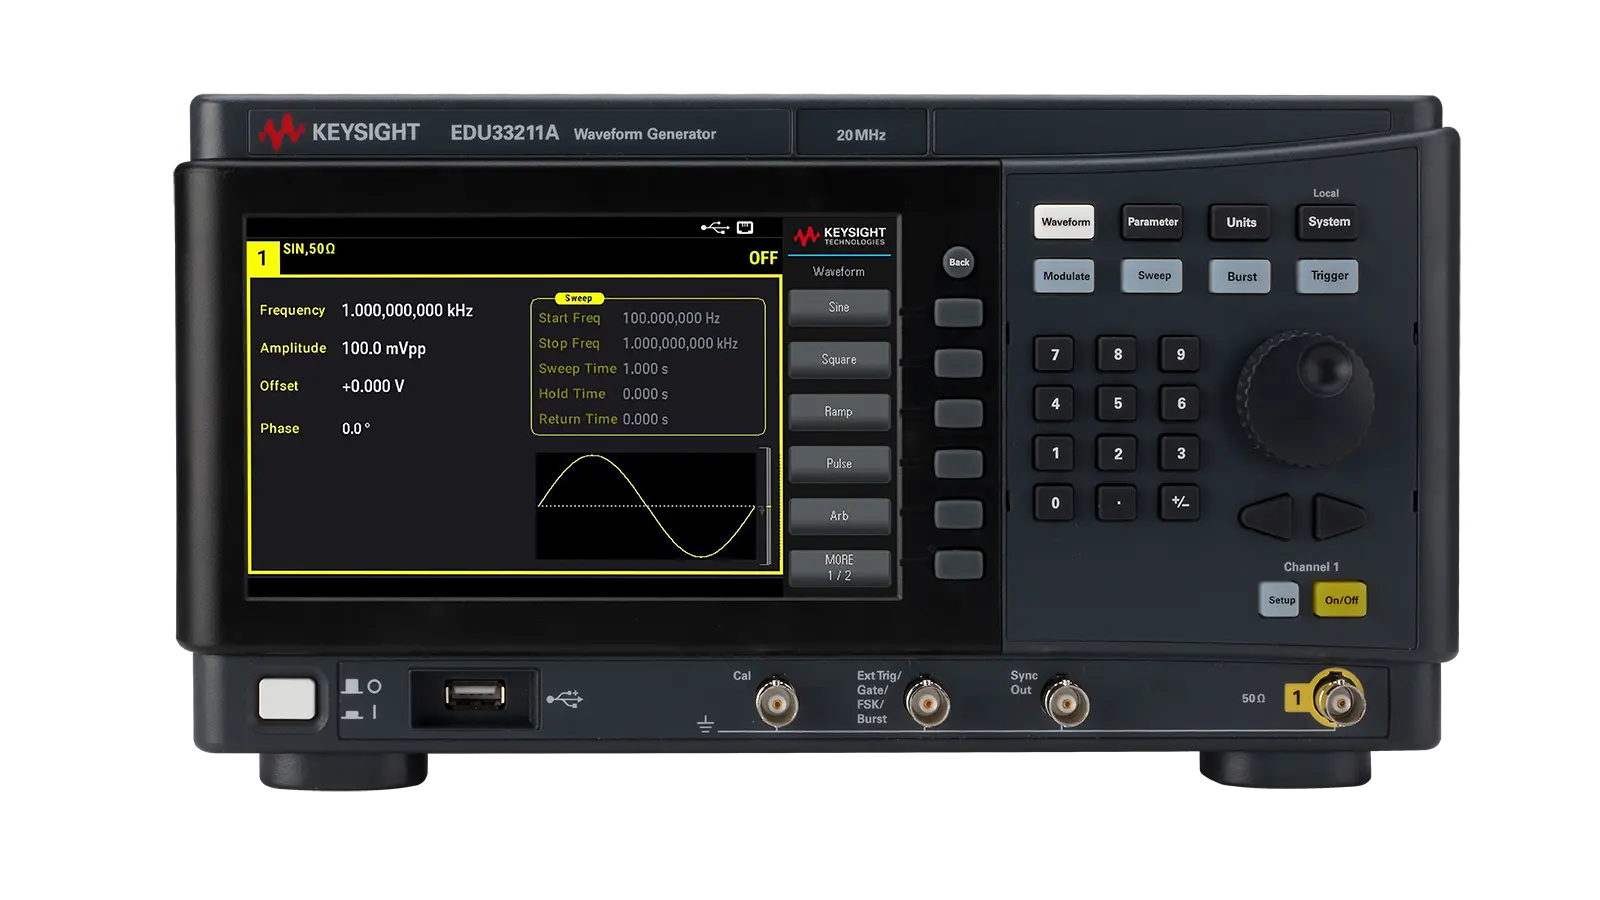Click the Sweep Time 1.000 s value
This screenshot has width=1600, height=900.
click(645, 368)
